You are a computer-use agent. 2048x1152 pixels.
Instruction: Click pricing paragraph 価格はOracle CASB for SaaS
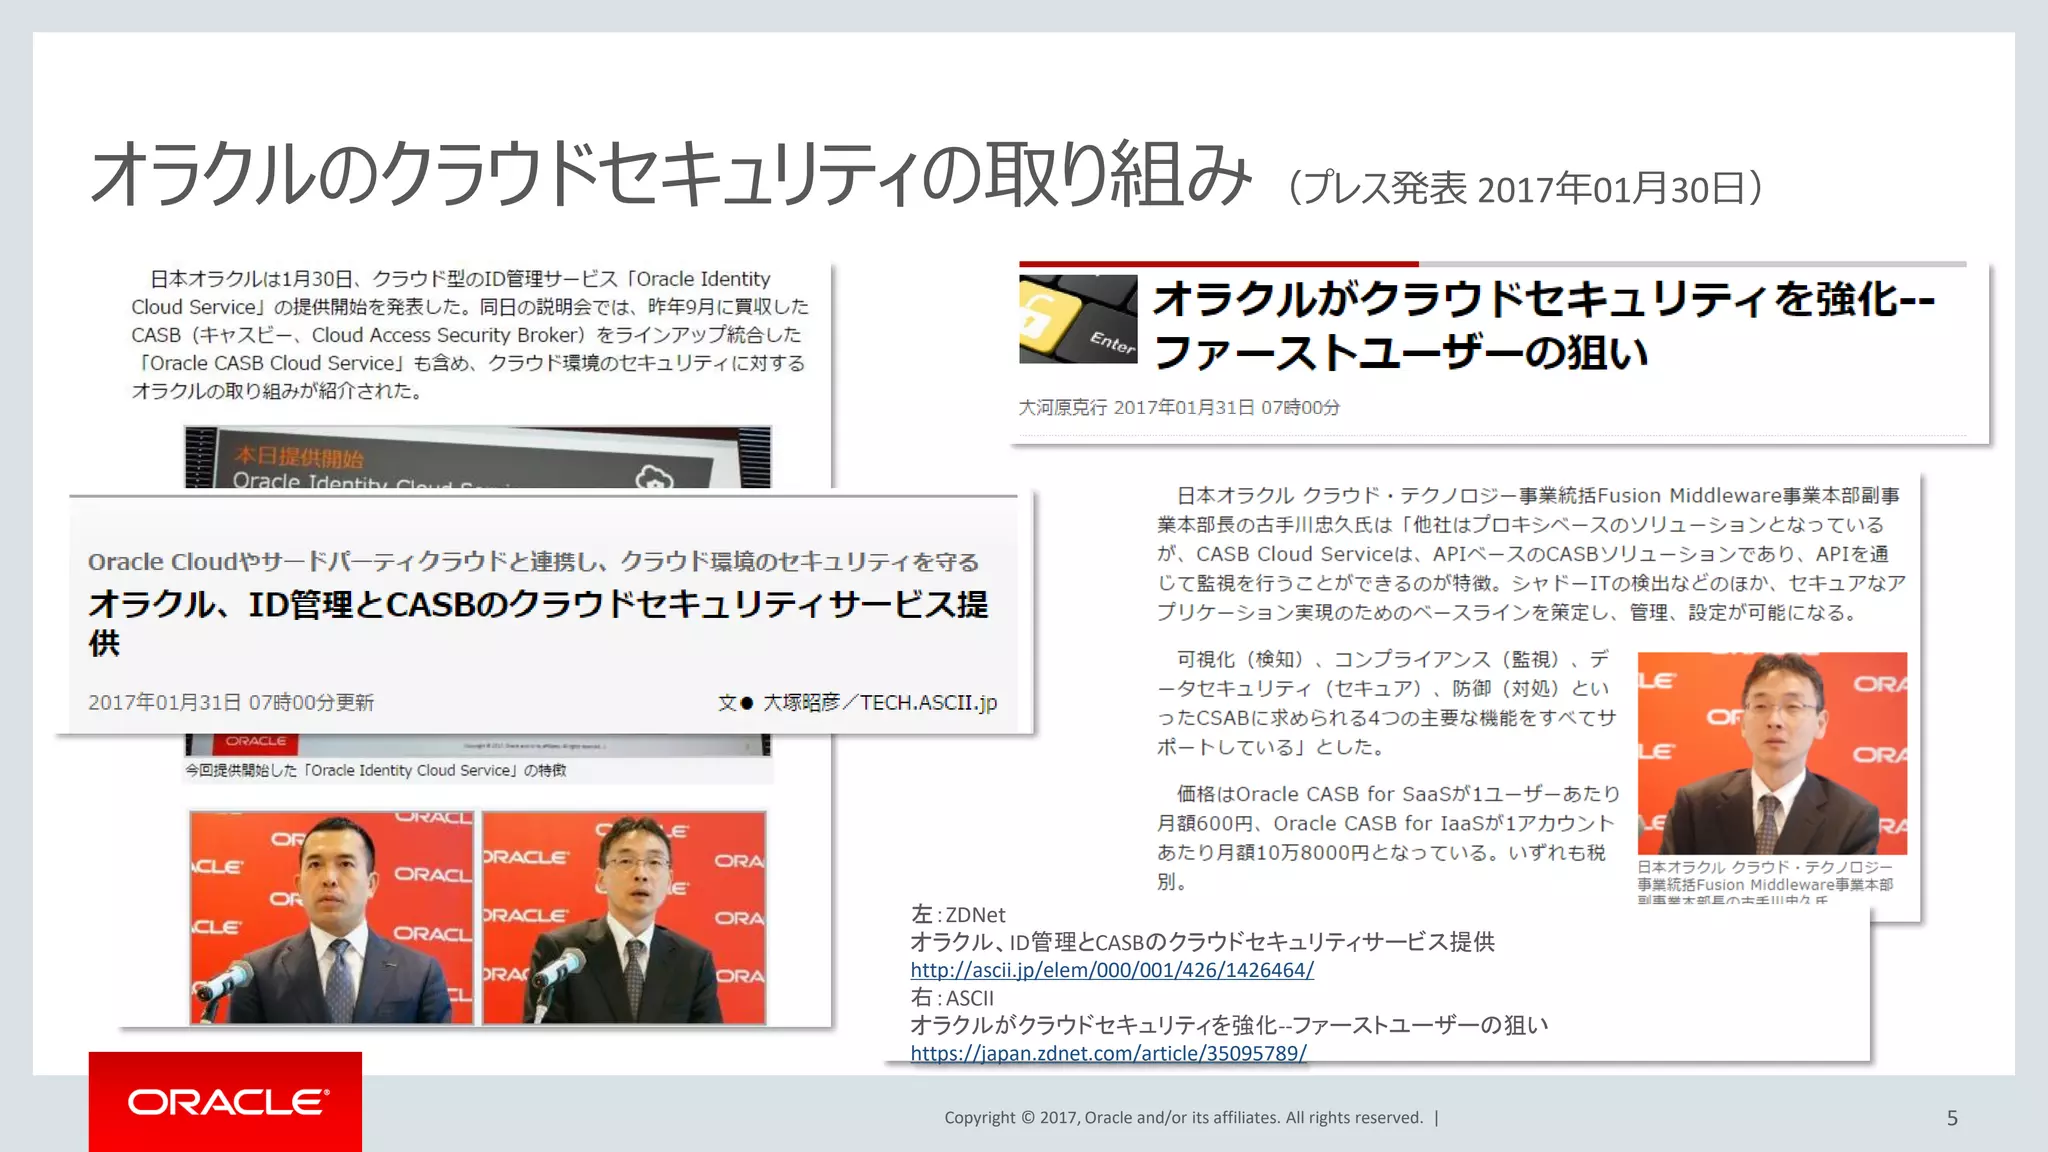1388,838
